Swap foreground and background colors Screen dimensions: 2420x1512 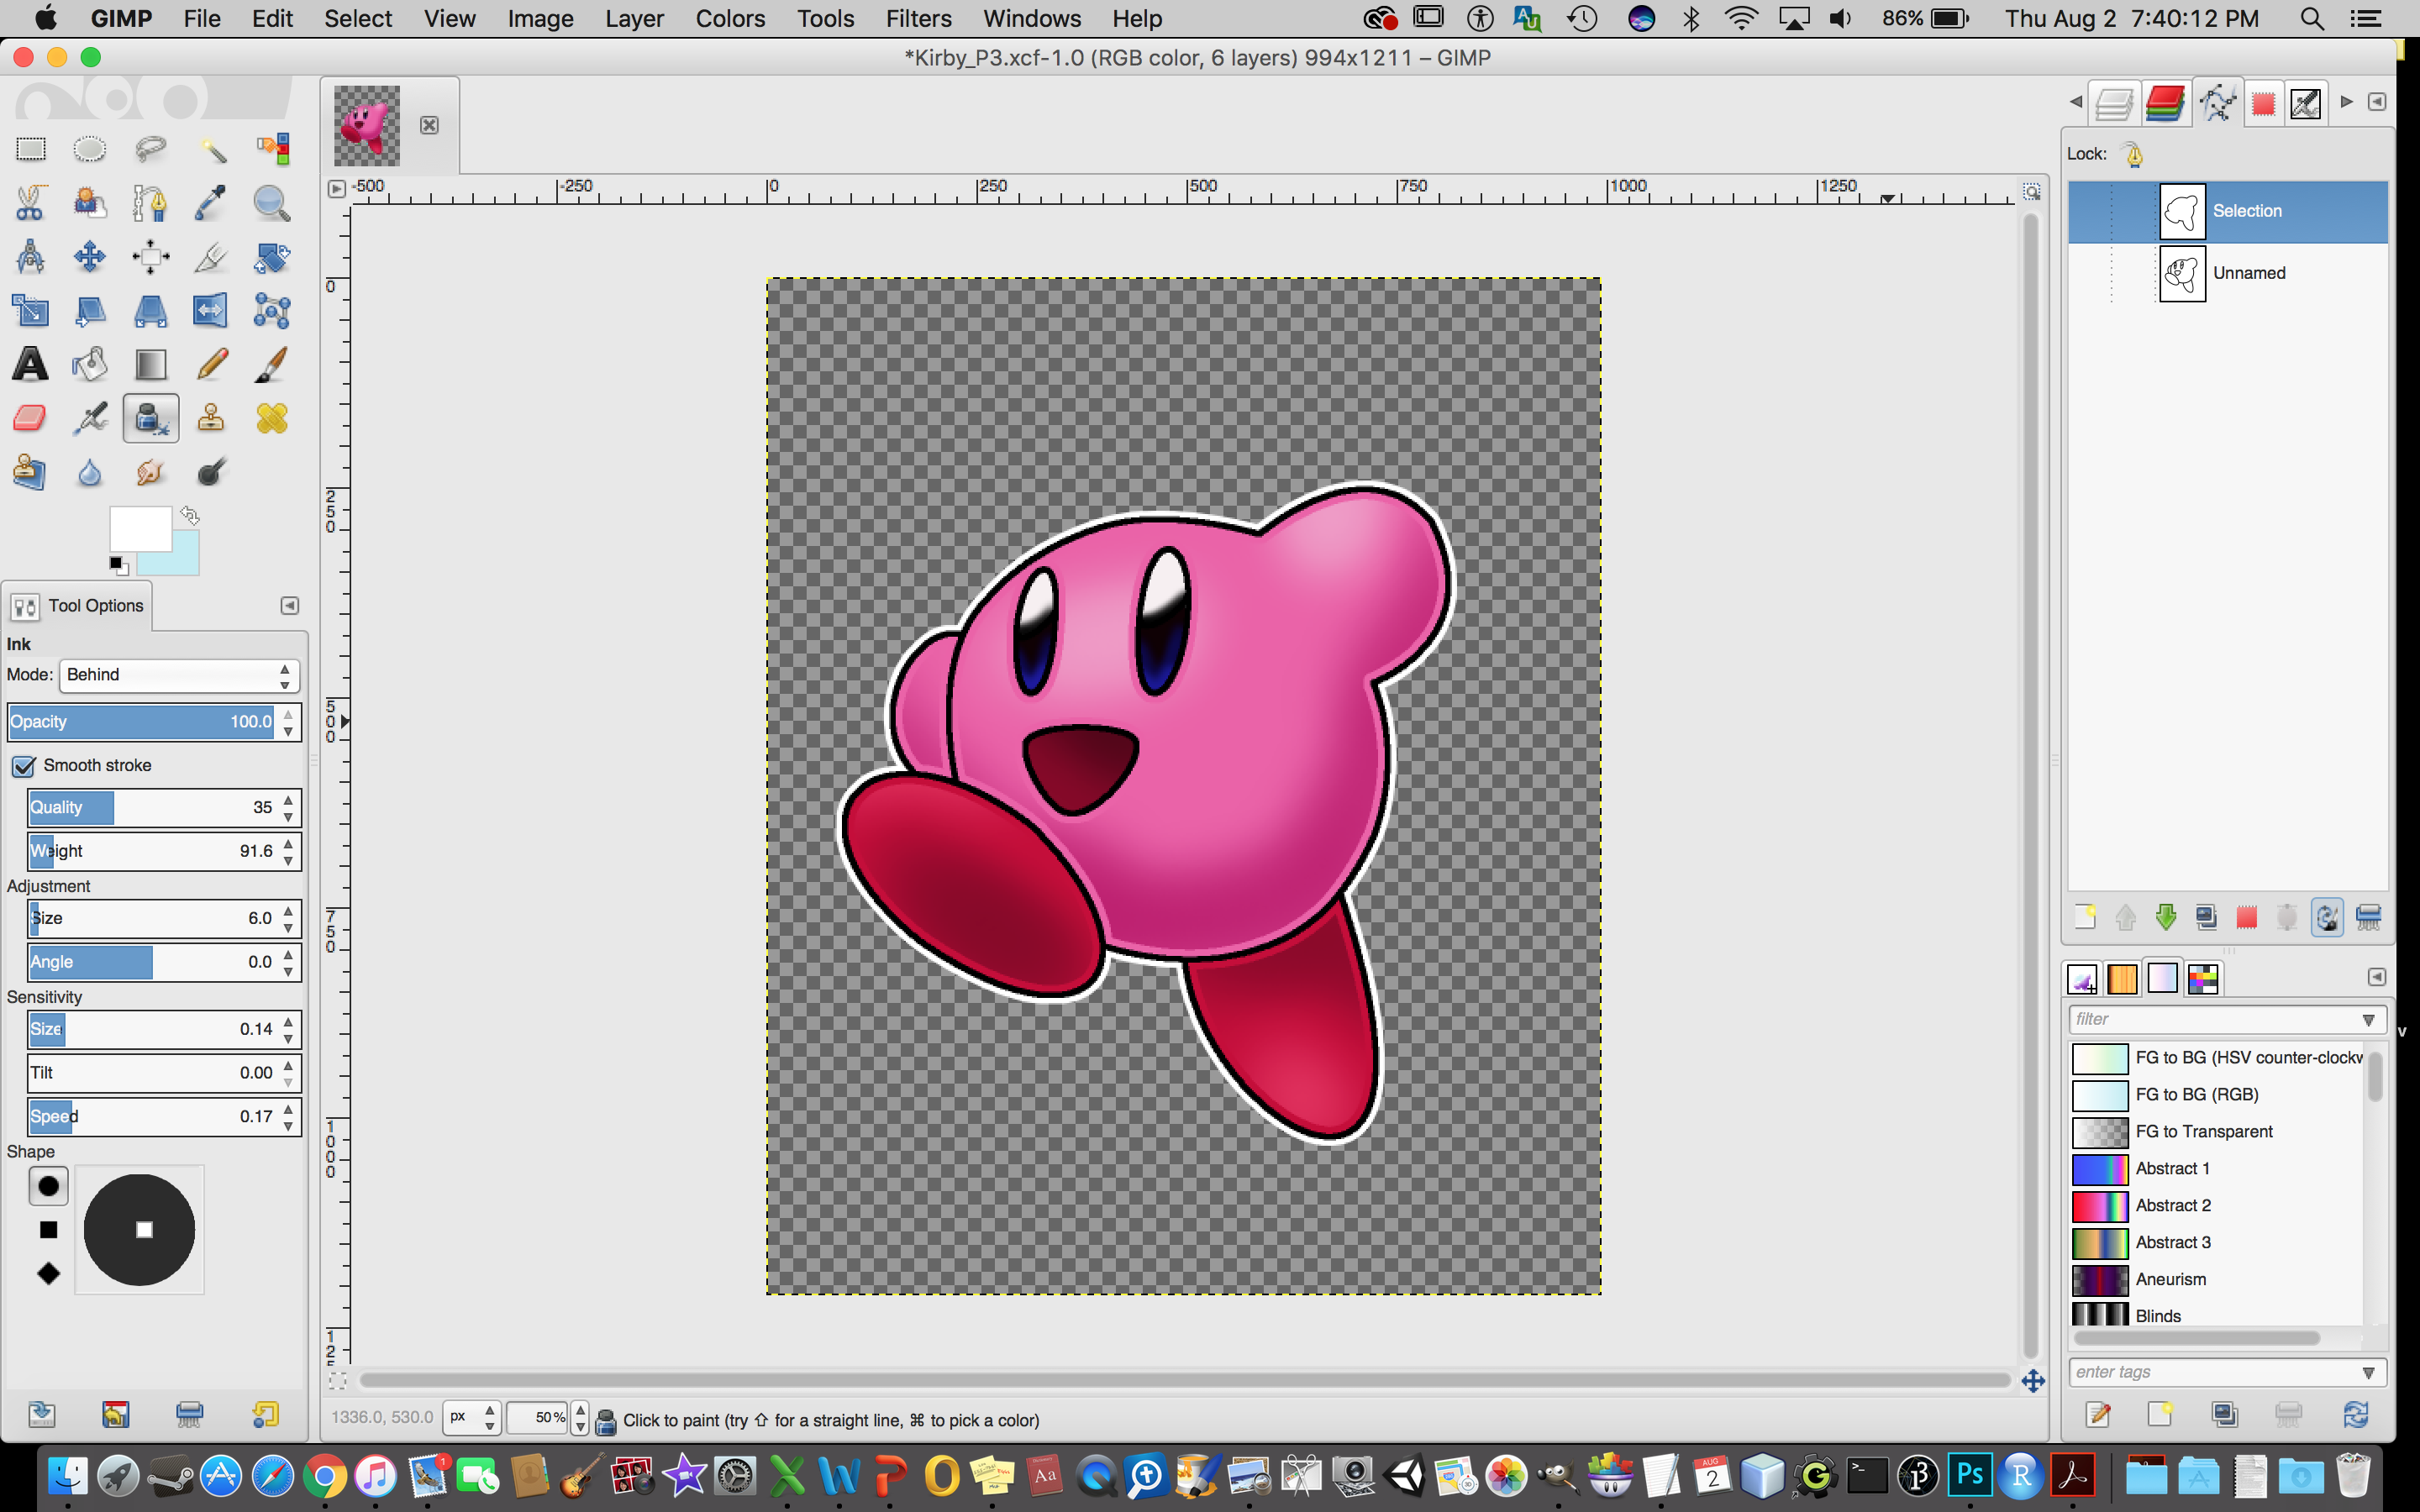pos(190,516)
